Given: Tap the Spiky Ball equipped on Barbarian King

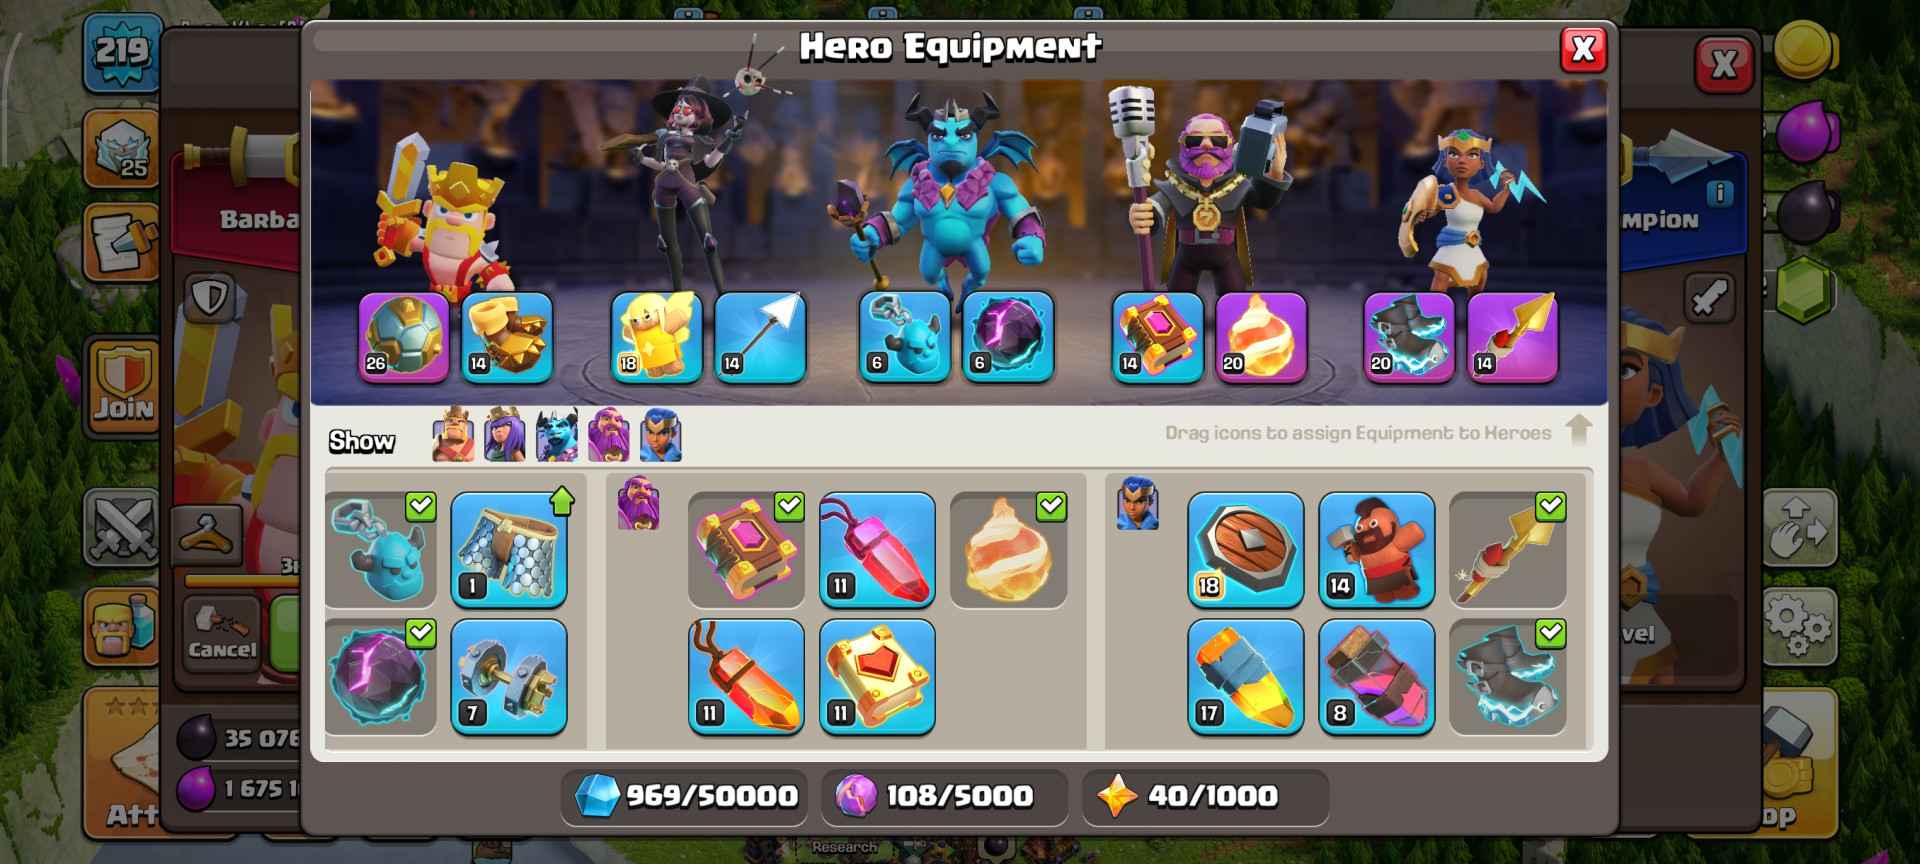Looking at the screenshot, I should [404, 337].
